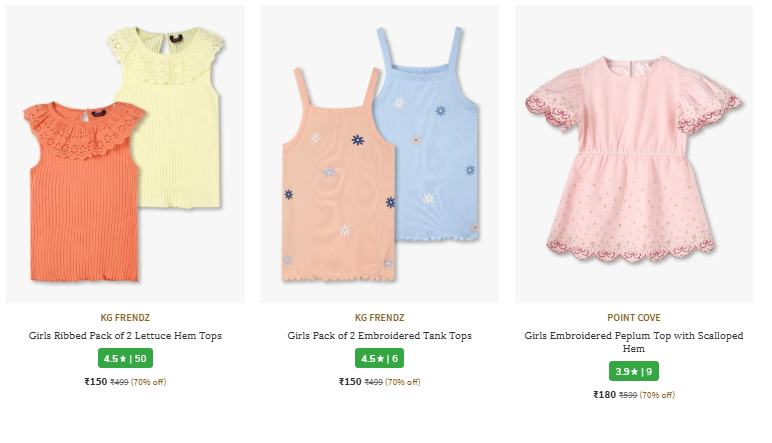Click KG FRENDZ brand above Embroidered Tank Tops

379,318
